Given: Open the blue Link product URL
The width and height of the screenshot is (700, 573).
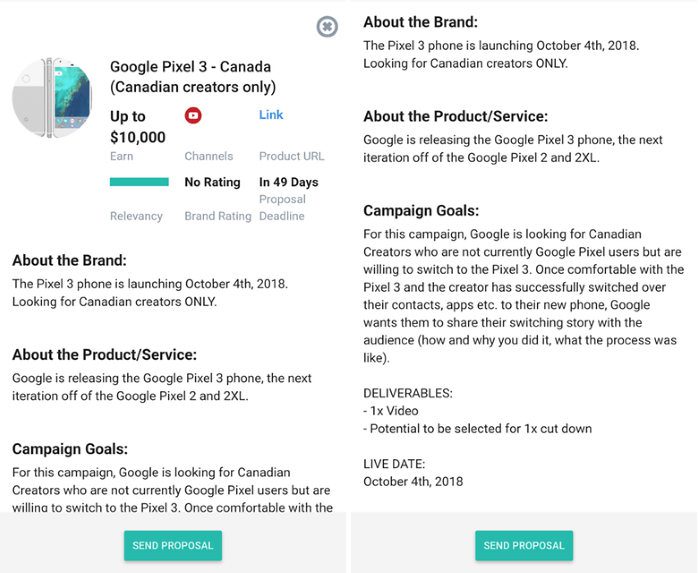Looking at the screenshot, I should coord(271,115).
